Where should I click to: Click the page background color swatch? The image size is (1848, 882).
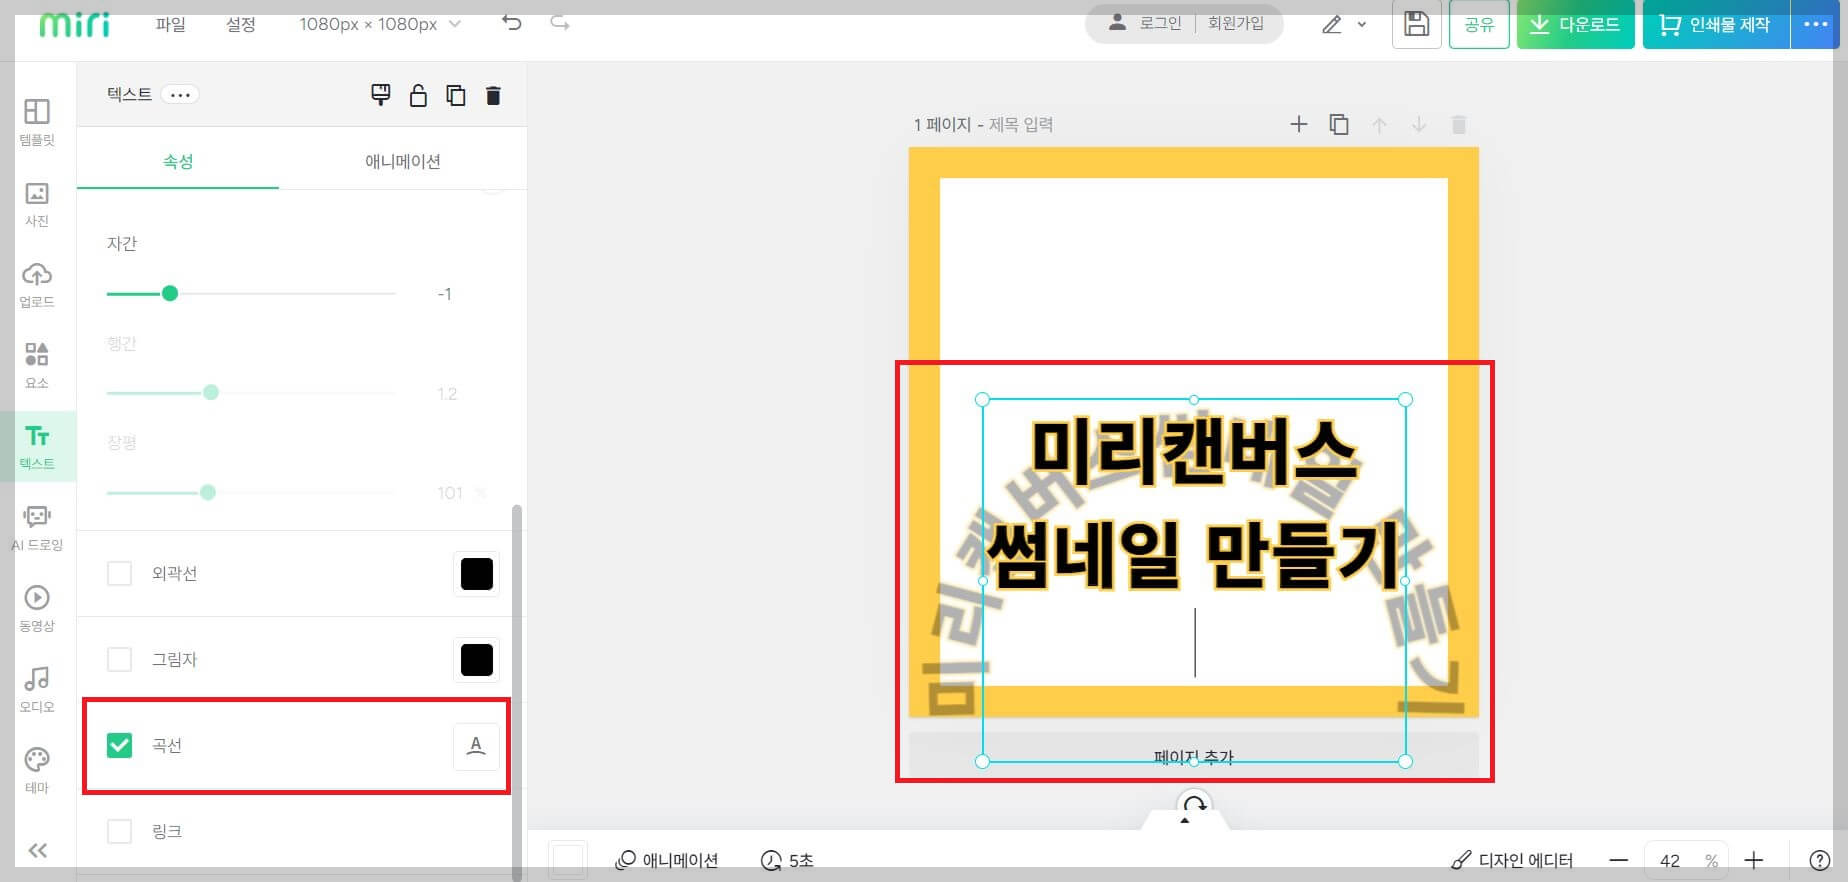click(568, 860)
